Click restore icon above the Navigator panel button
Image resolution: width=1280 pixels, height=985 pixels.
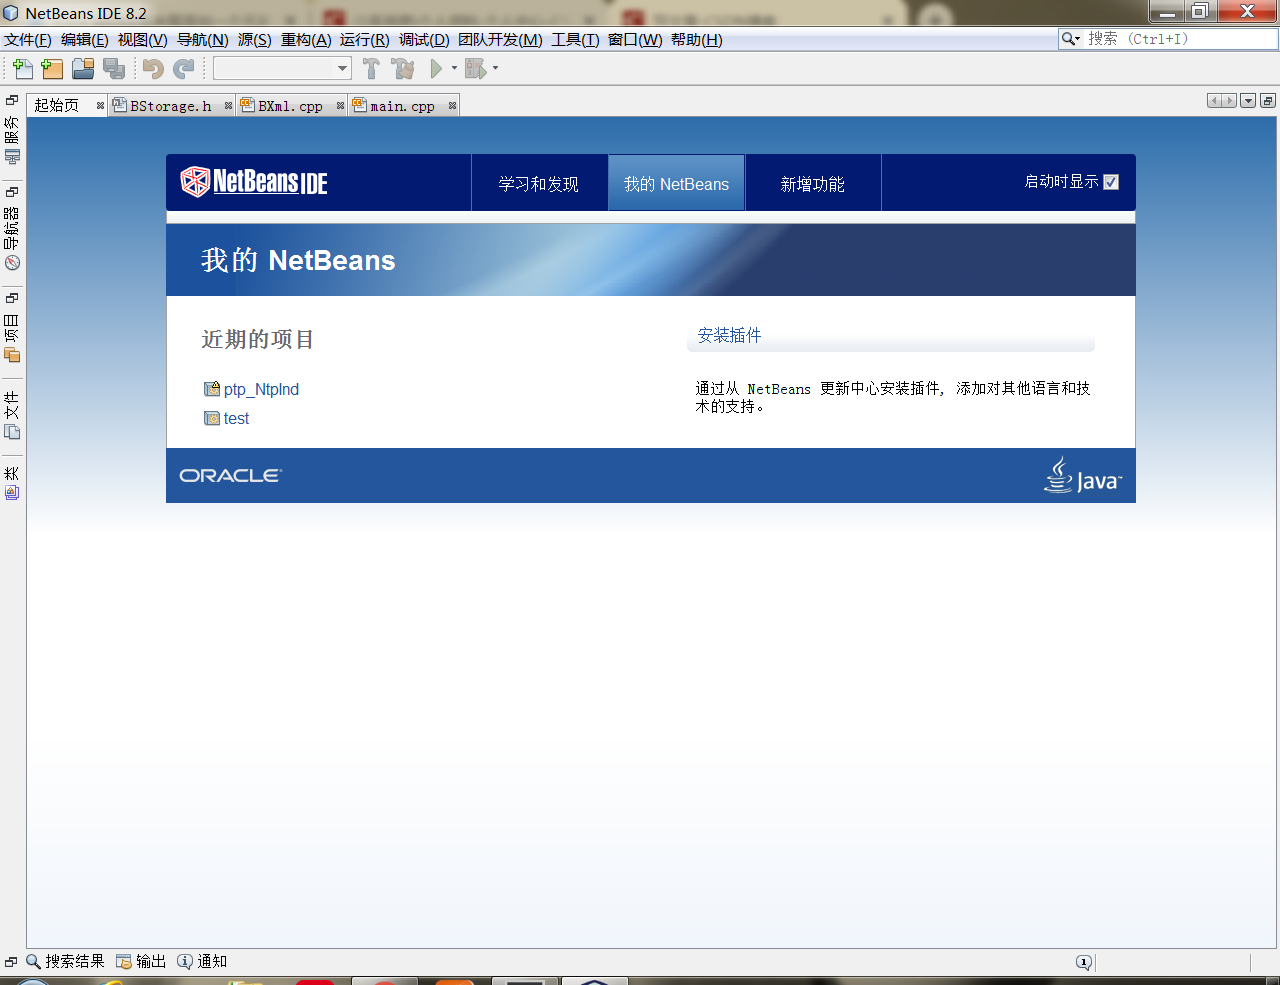coord(12,191)
